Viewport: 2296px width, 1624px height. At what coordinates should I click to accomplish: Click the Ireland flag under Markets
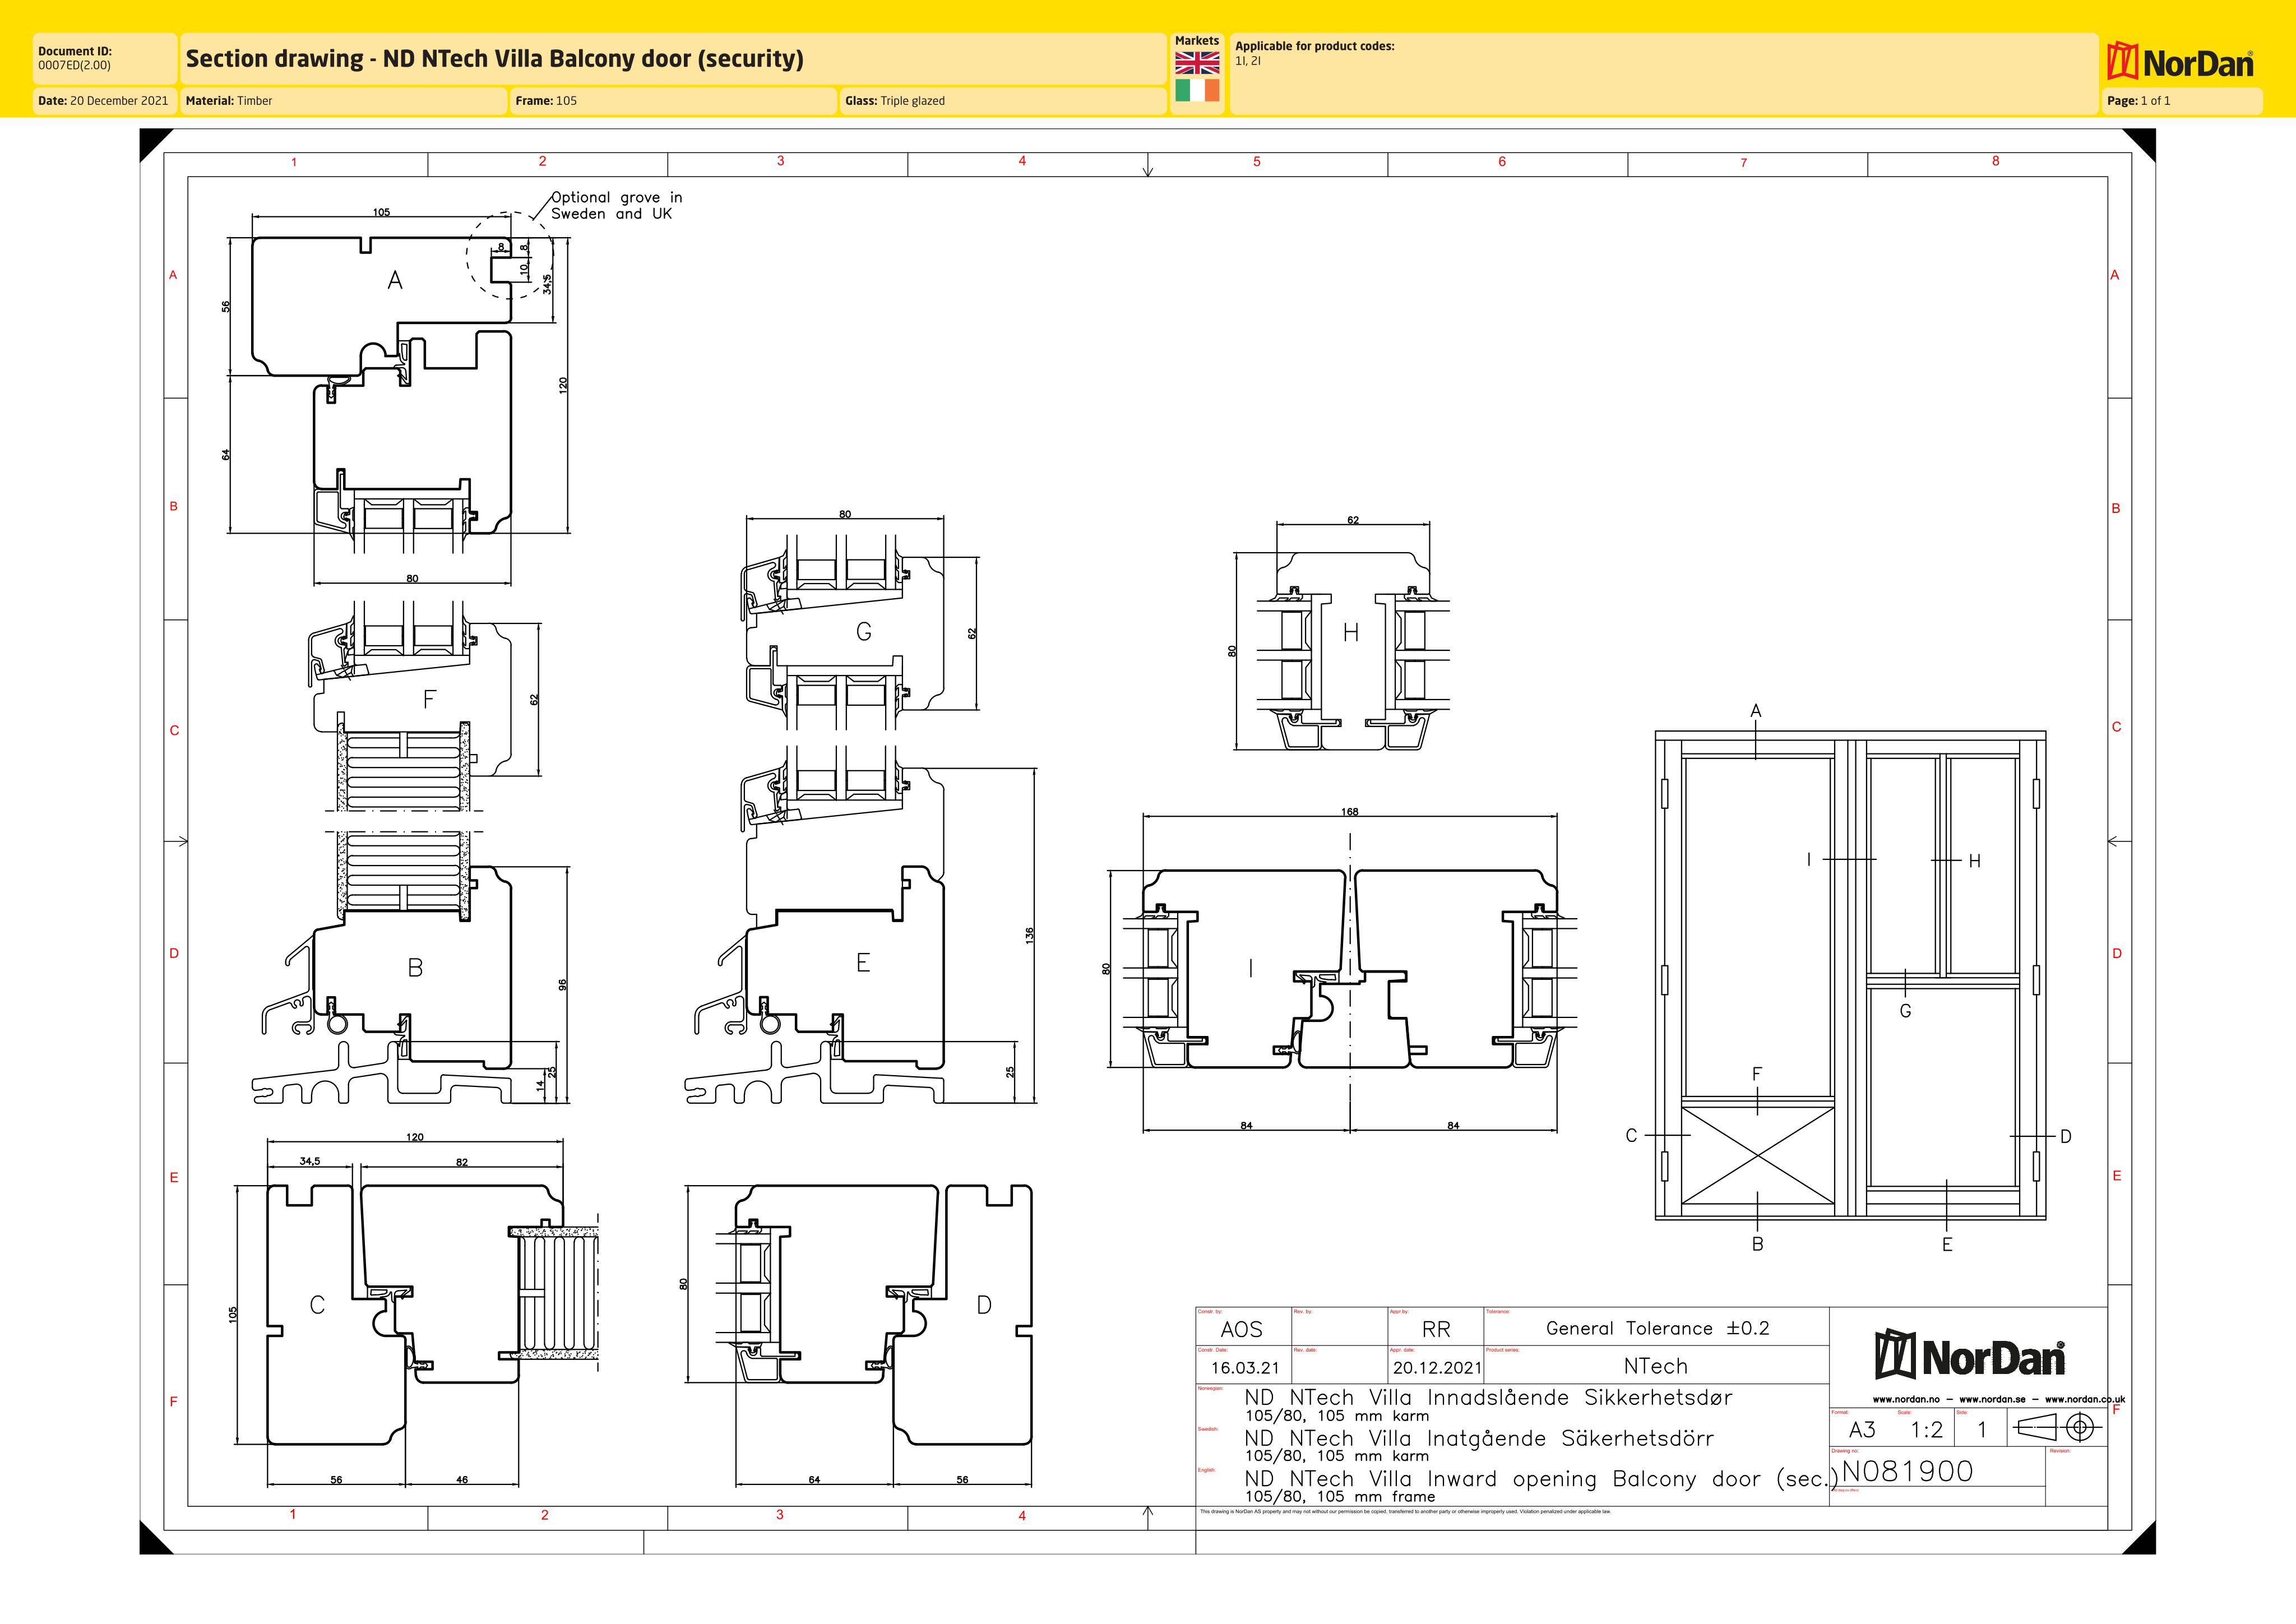[x=1197, y=91]
